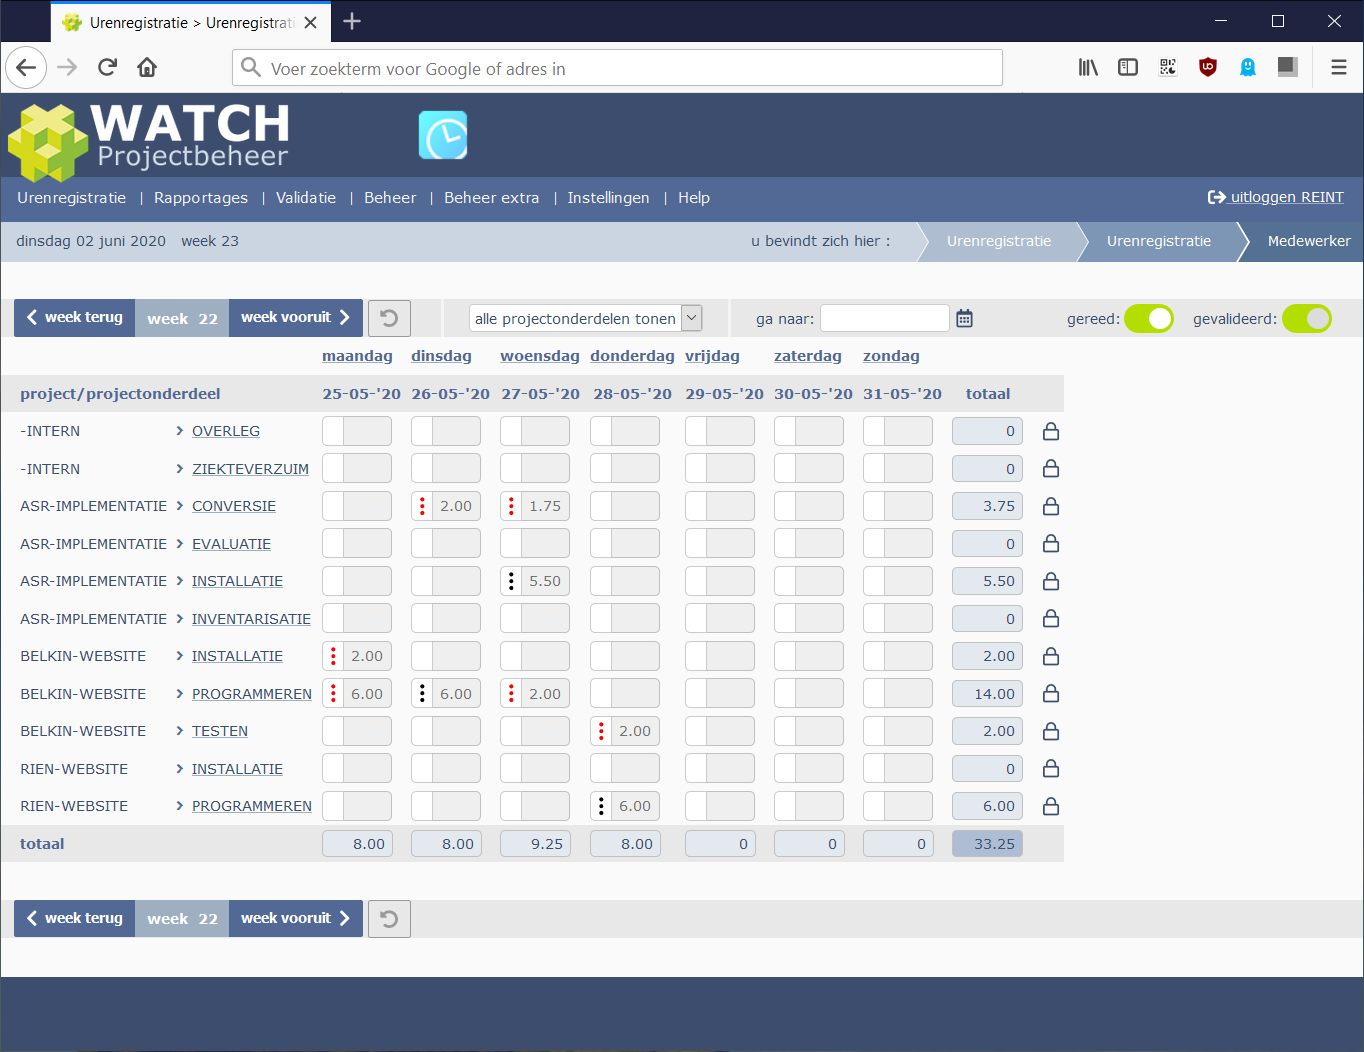Click lock icon for BELKIN INSTALLATIE row
1364x1052 pixels.
(x=1051, y=656)
